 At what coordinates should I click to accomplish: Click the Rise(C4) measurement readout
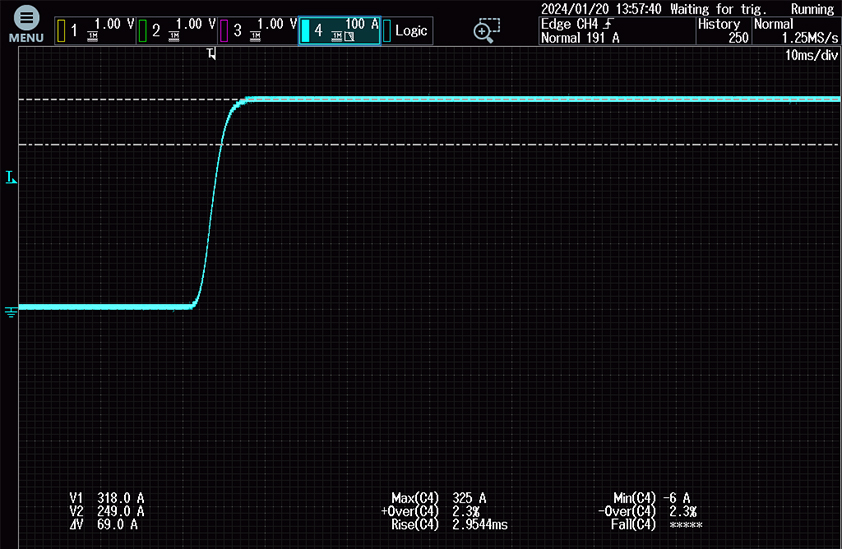[450, 524]
